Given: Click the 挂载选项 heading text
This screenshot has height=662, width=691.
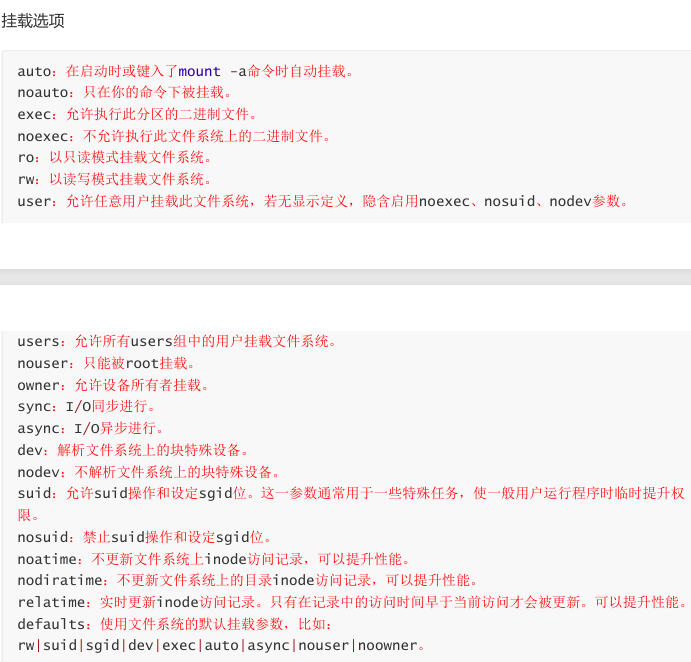Looking at the screenshot, I should pyautogui.click(x=33, y=21).
